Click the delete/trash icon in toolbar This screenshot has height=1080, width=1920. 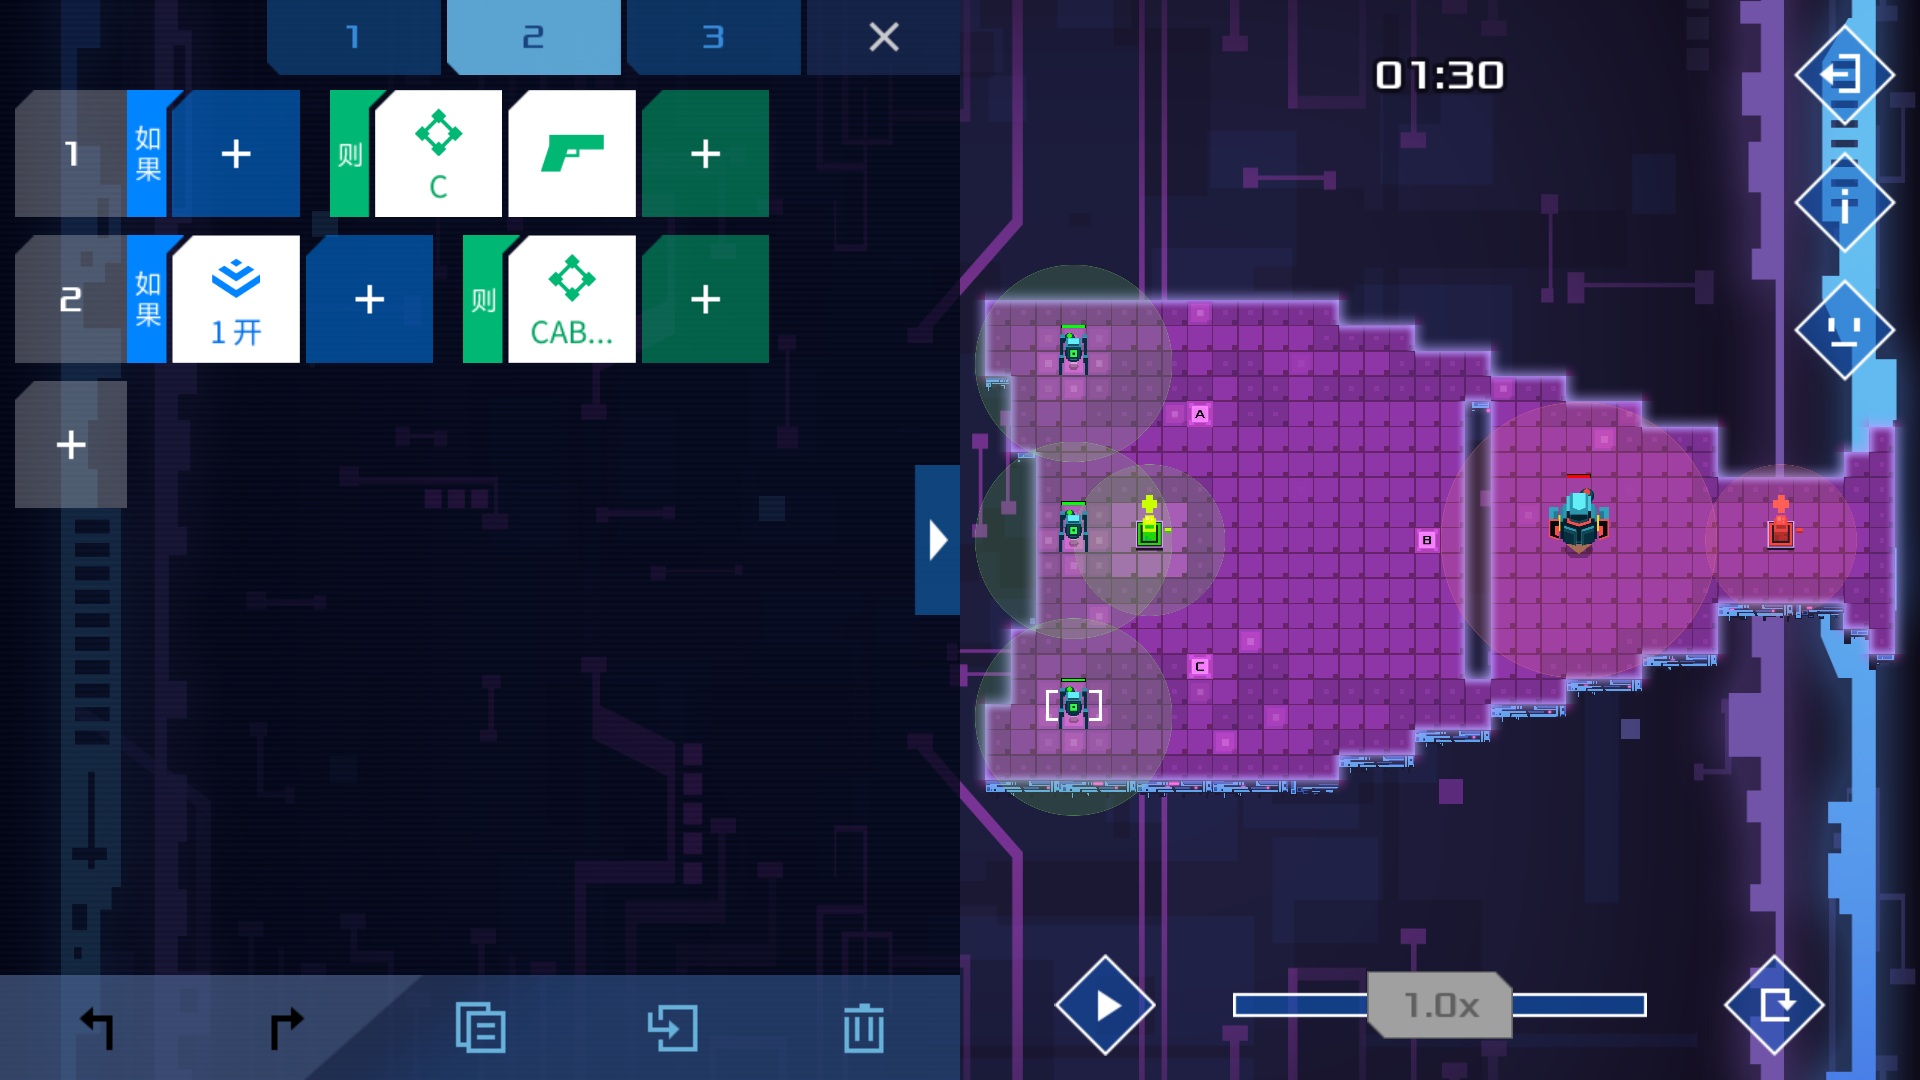pos(864,1027)
